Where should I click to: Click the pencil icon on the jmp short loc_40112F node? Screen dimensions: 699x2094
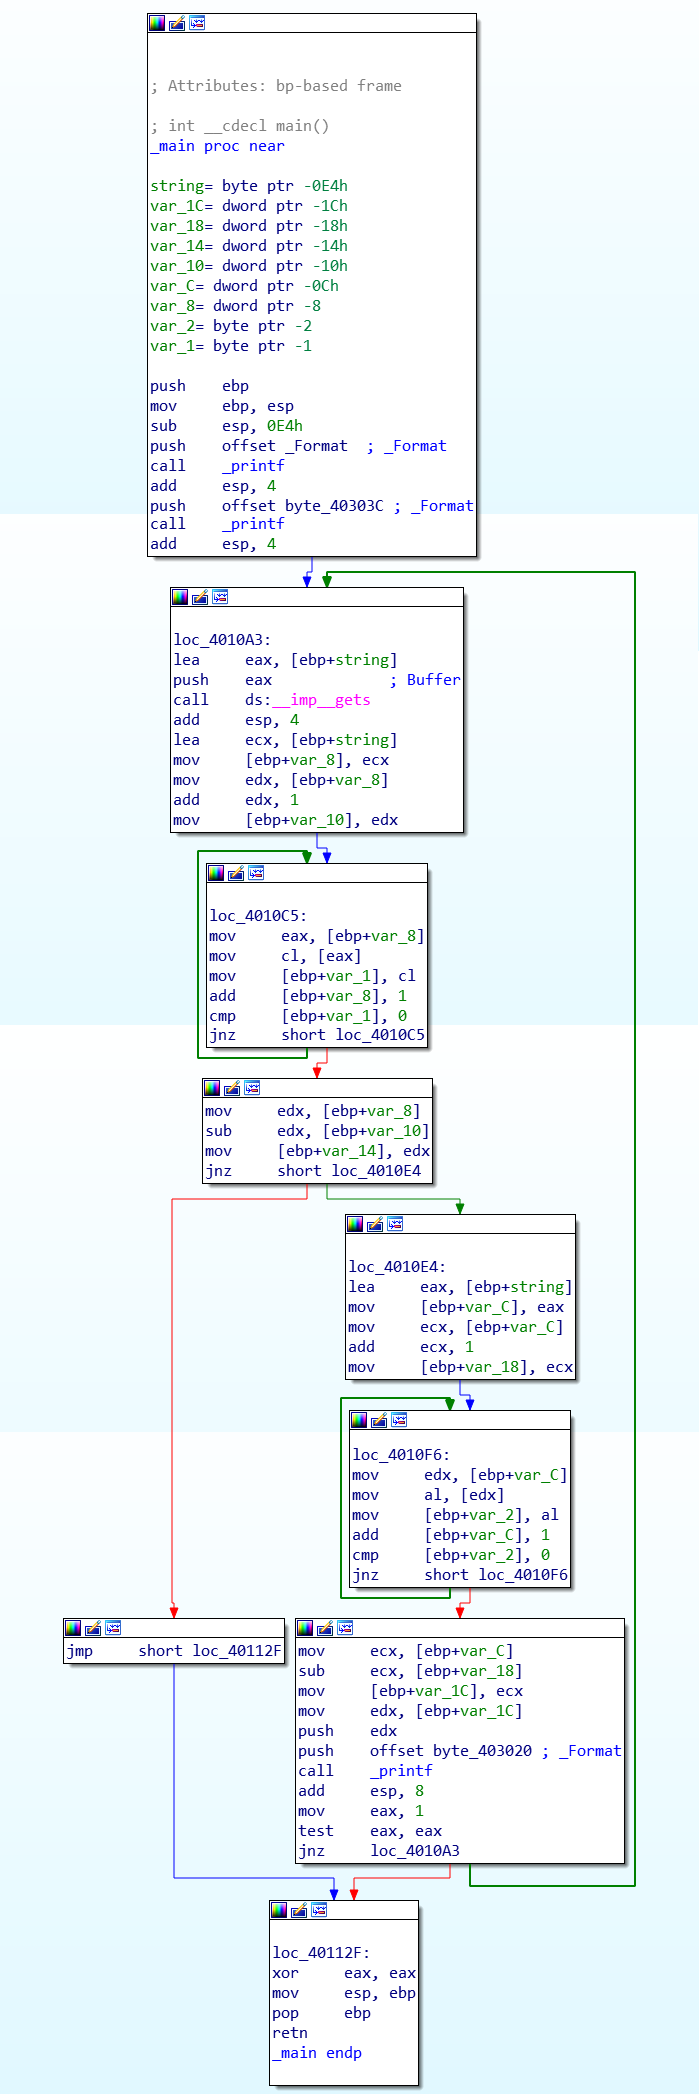click(x=93, y=1628)
